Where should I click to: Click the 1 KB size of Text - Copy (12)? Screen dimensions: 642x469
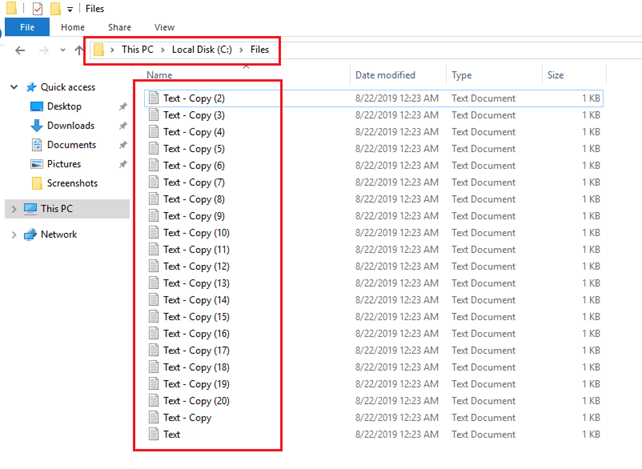pyautogui.click(x=591, y=267)
